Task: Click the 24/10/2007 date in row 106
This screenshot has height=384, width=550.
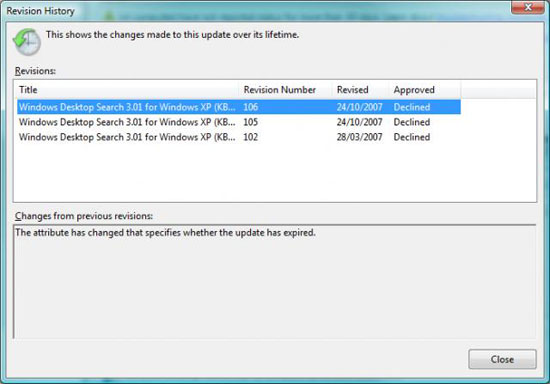Action: (360, 107)
